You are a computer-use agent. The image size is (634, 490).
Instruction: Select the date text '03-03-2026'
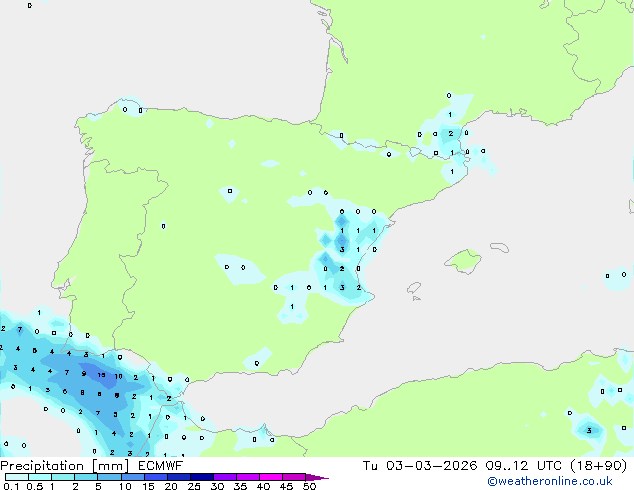[431, 466]
